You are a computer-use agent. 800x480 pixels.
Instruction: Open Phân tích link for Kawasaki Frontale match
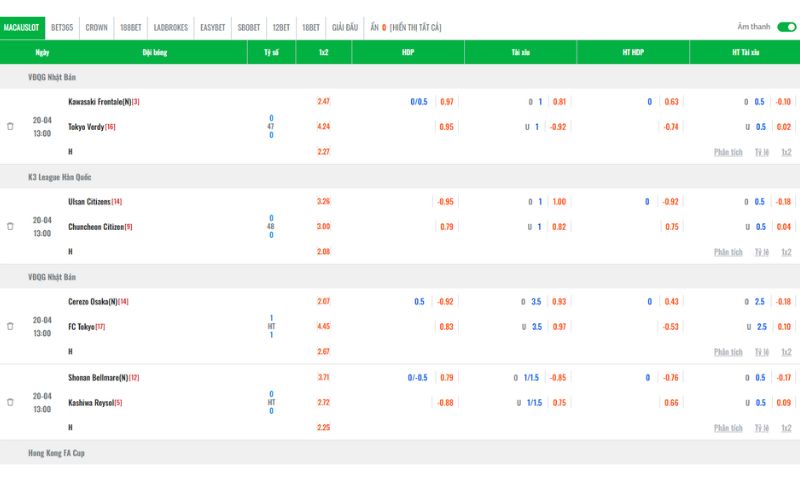728,152
